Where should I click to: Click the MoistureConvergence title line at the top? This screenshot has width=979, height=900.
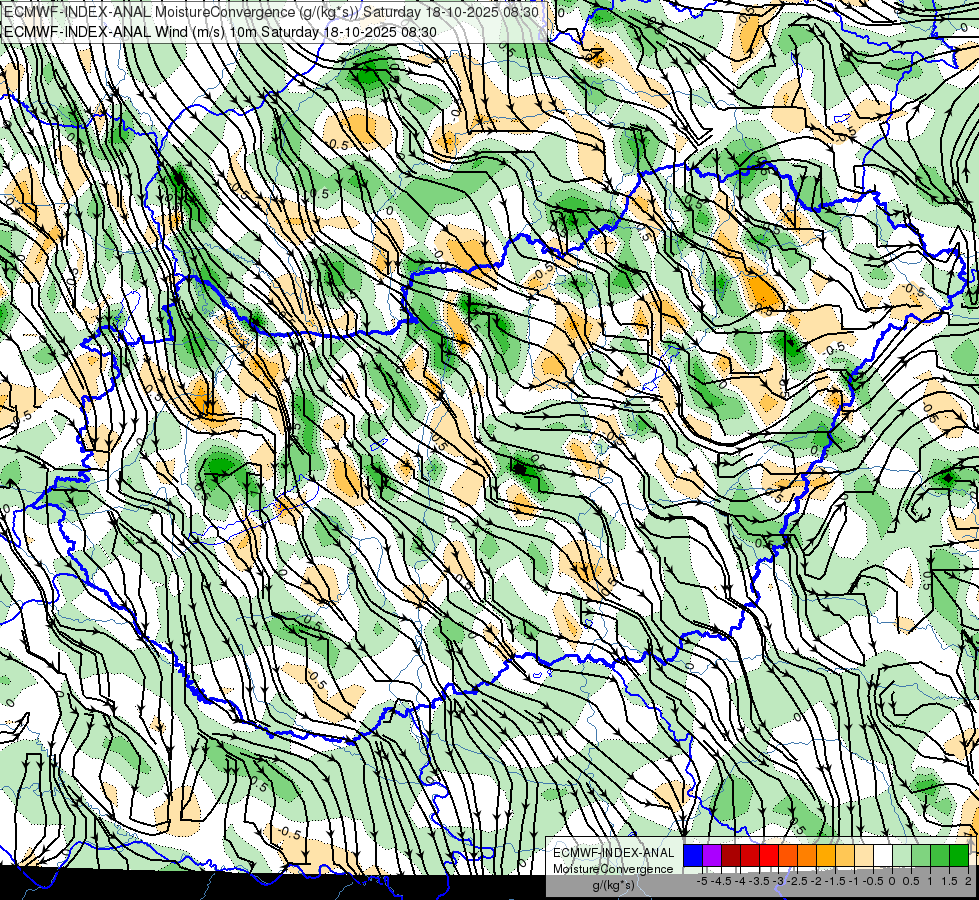click(272, 12)
